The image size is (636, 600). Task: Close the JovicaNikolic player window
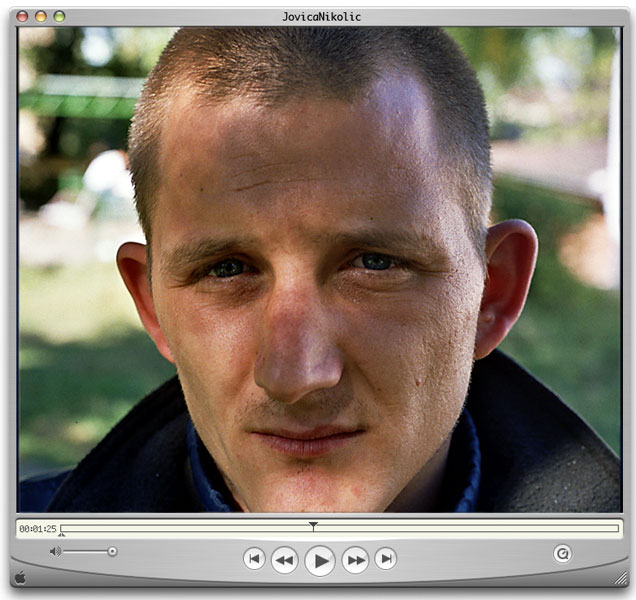tap(23, 16)
